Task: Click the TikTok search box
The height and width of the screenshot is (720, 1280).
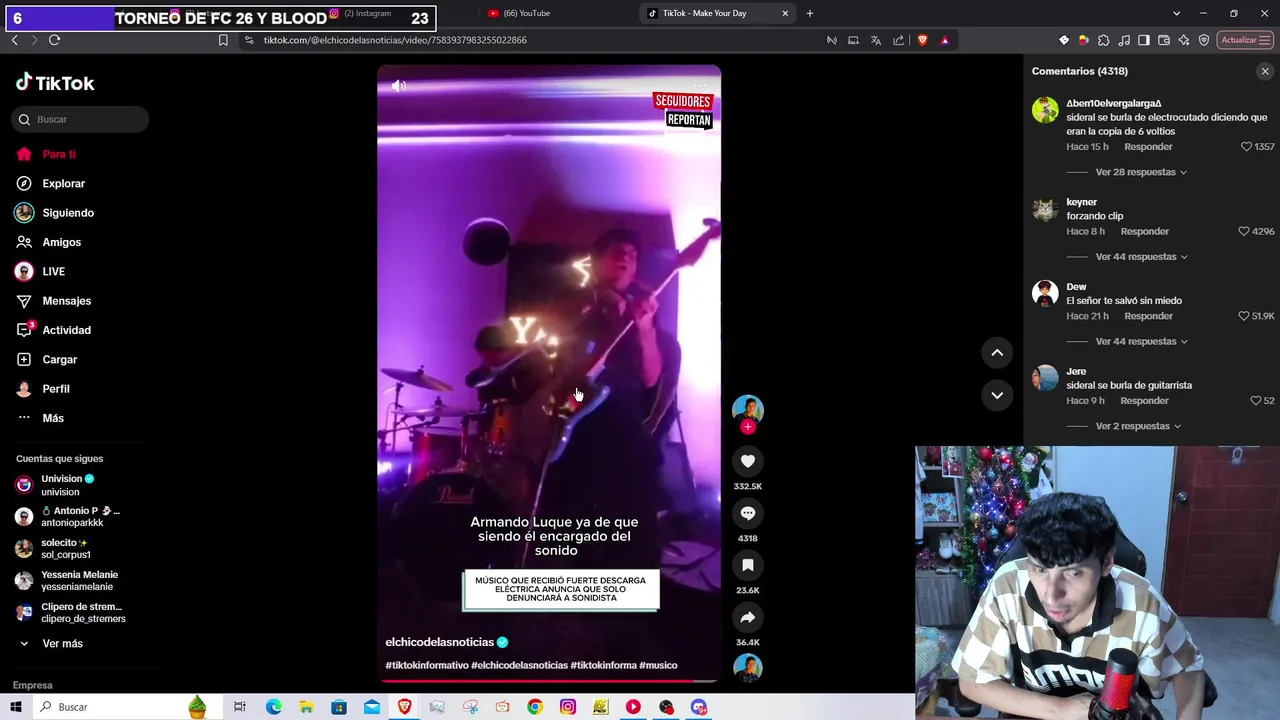Action: point(80,119)
